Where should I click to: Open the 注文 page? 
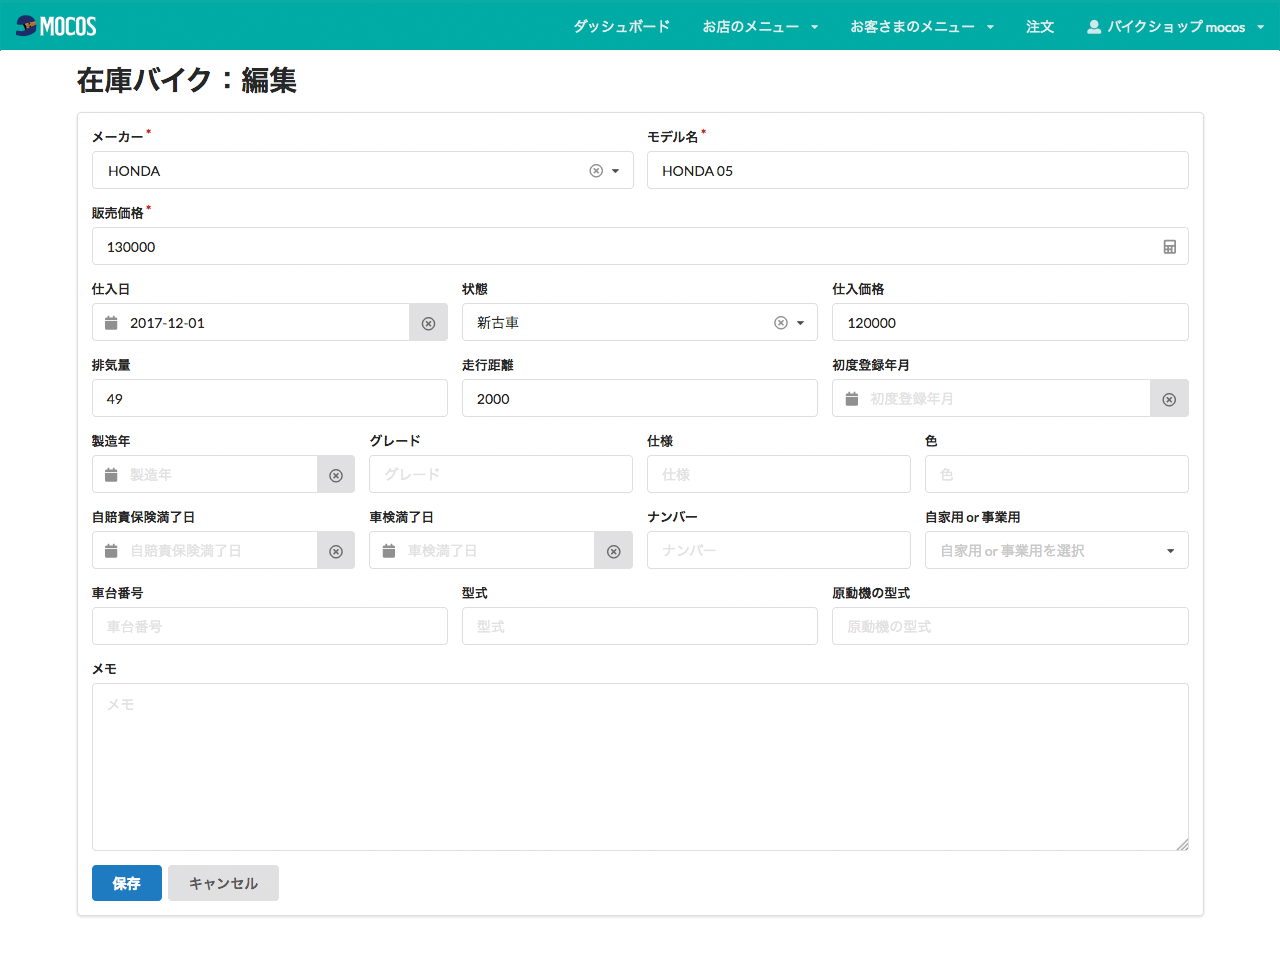point(1040,27)
